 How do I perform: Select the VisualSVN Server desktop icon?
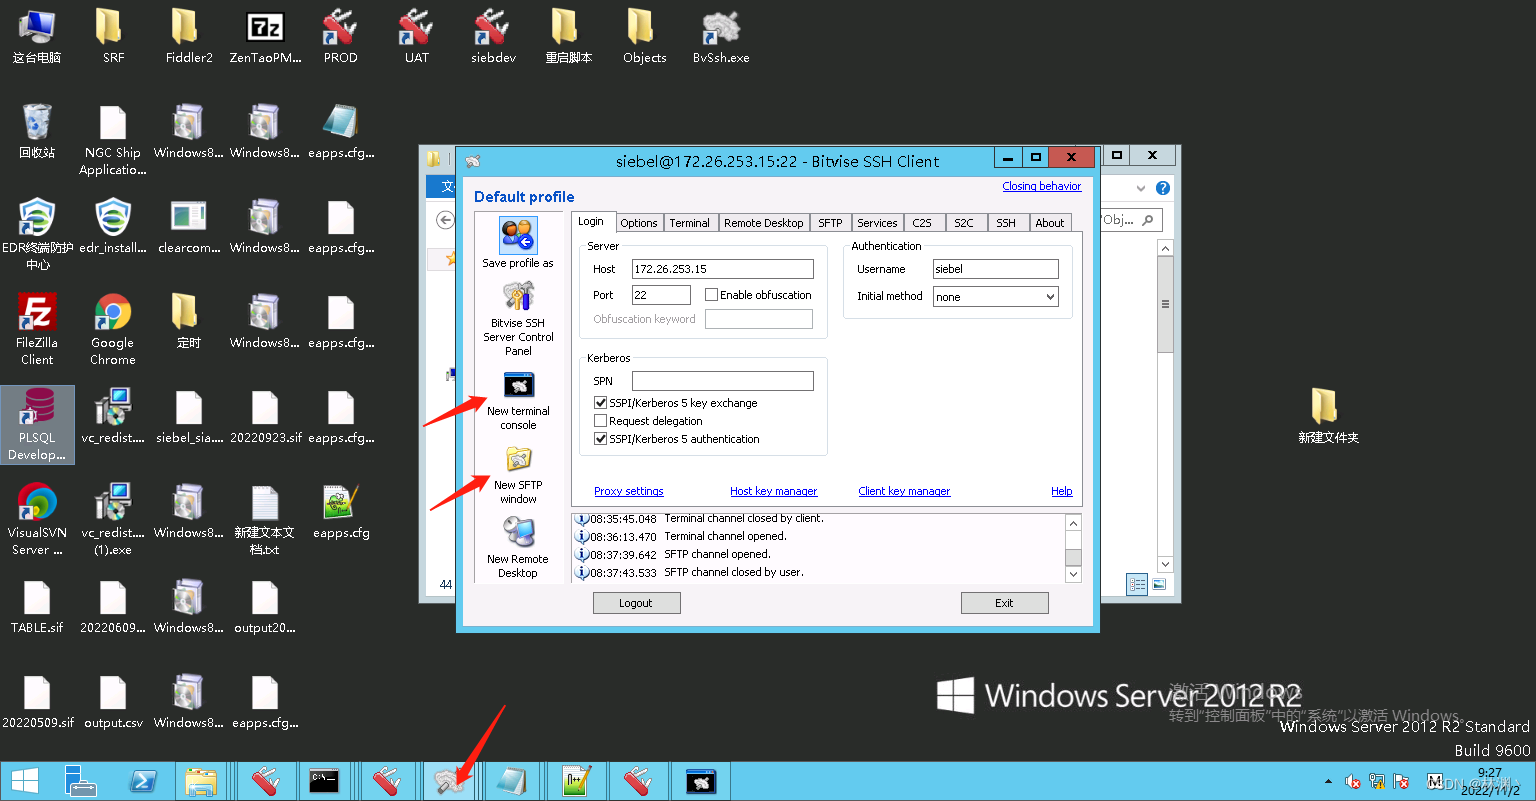(x=37, y=519)
